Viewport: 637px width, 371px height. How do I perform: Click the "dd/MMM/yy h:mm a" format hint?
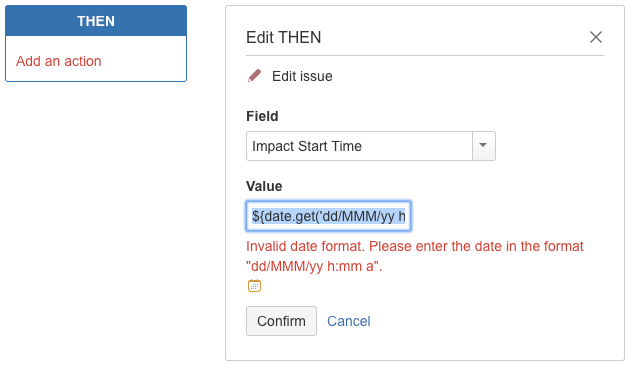pyautogui.click(x=314, y=266)
